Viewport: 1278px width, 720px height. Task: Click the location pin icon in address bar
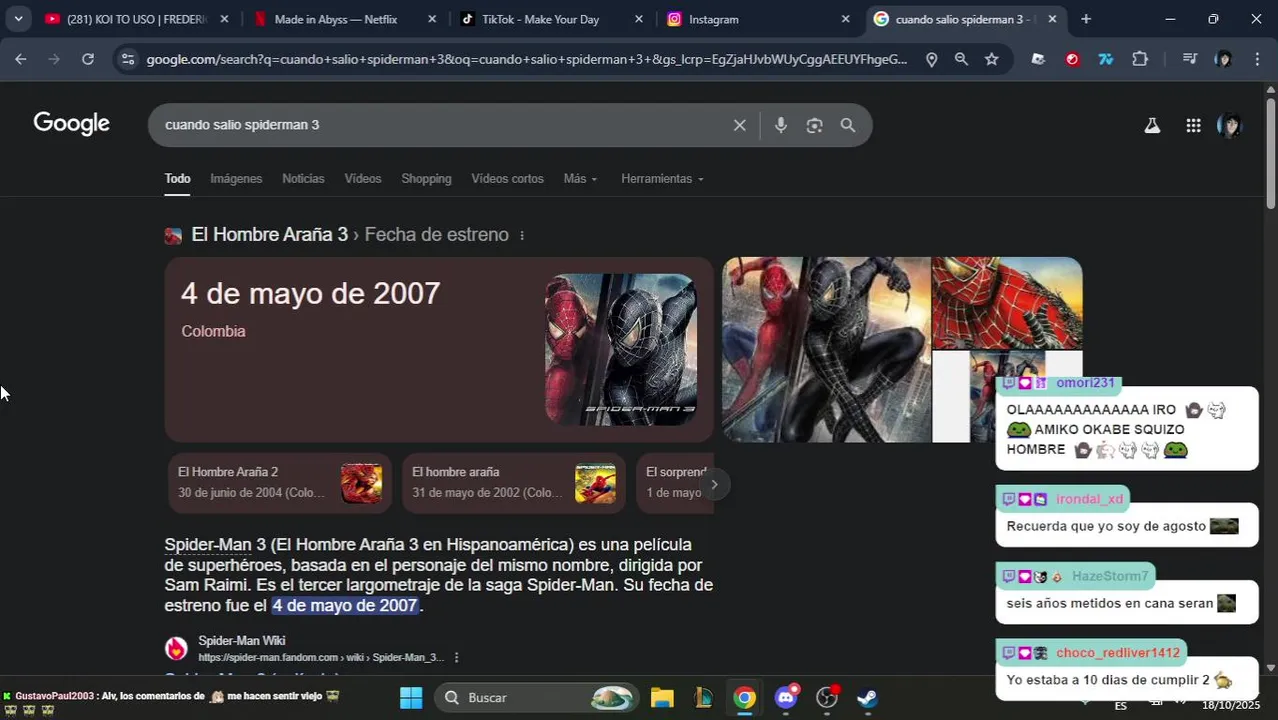(x=931, y=59)
